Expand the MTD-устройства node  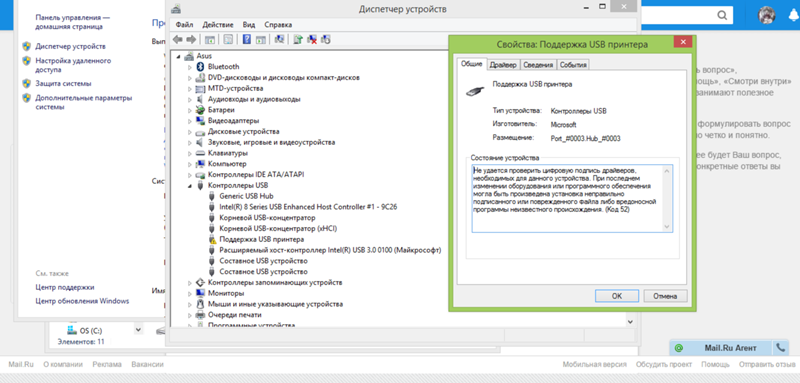[x=190, y=88]
